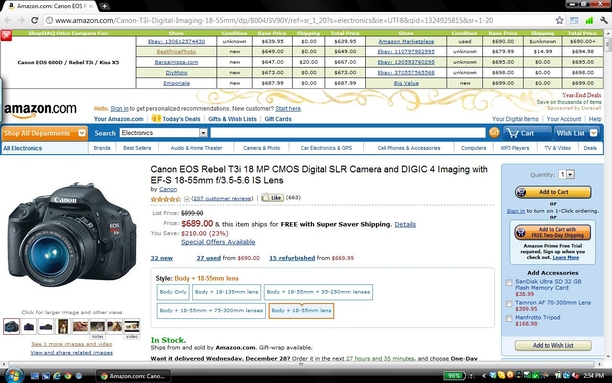
Task: Check the Manfrotto Tripod accessory
Action: 509,319
